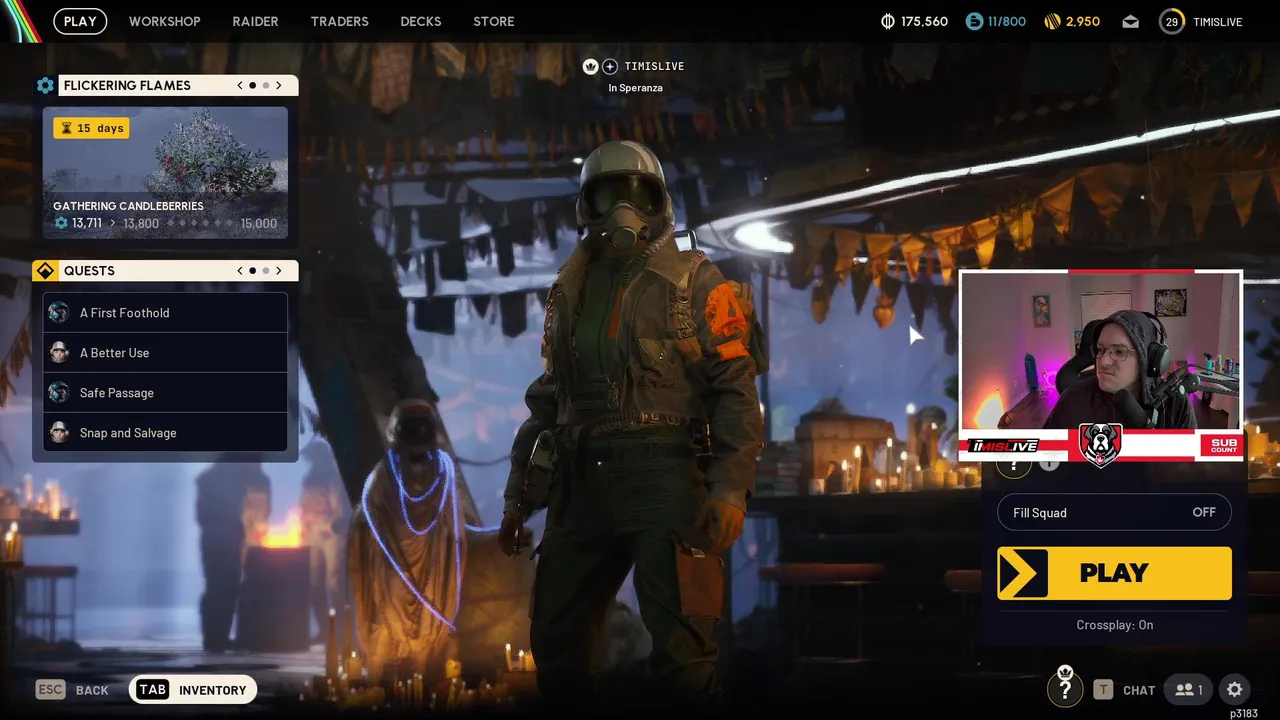Click the streamer webcam overlay

pos(1101,366)
